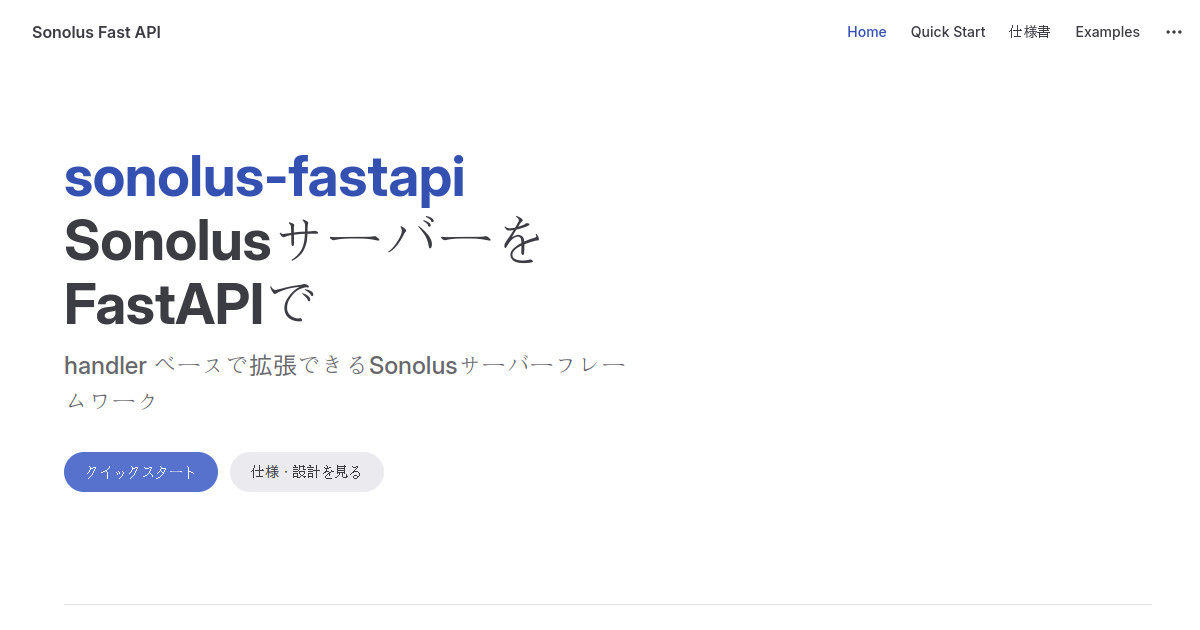1200x630 pixels.
Task: Click the word handler in the tagline
Action: click(x=106, y=366)
